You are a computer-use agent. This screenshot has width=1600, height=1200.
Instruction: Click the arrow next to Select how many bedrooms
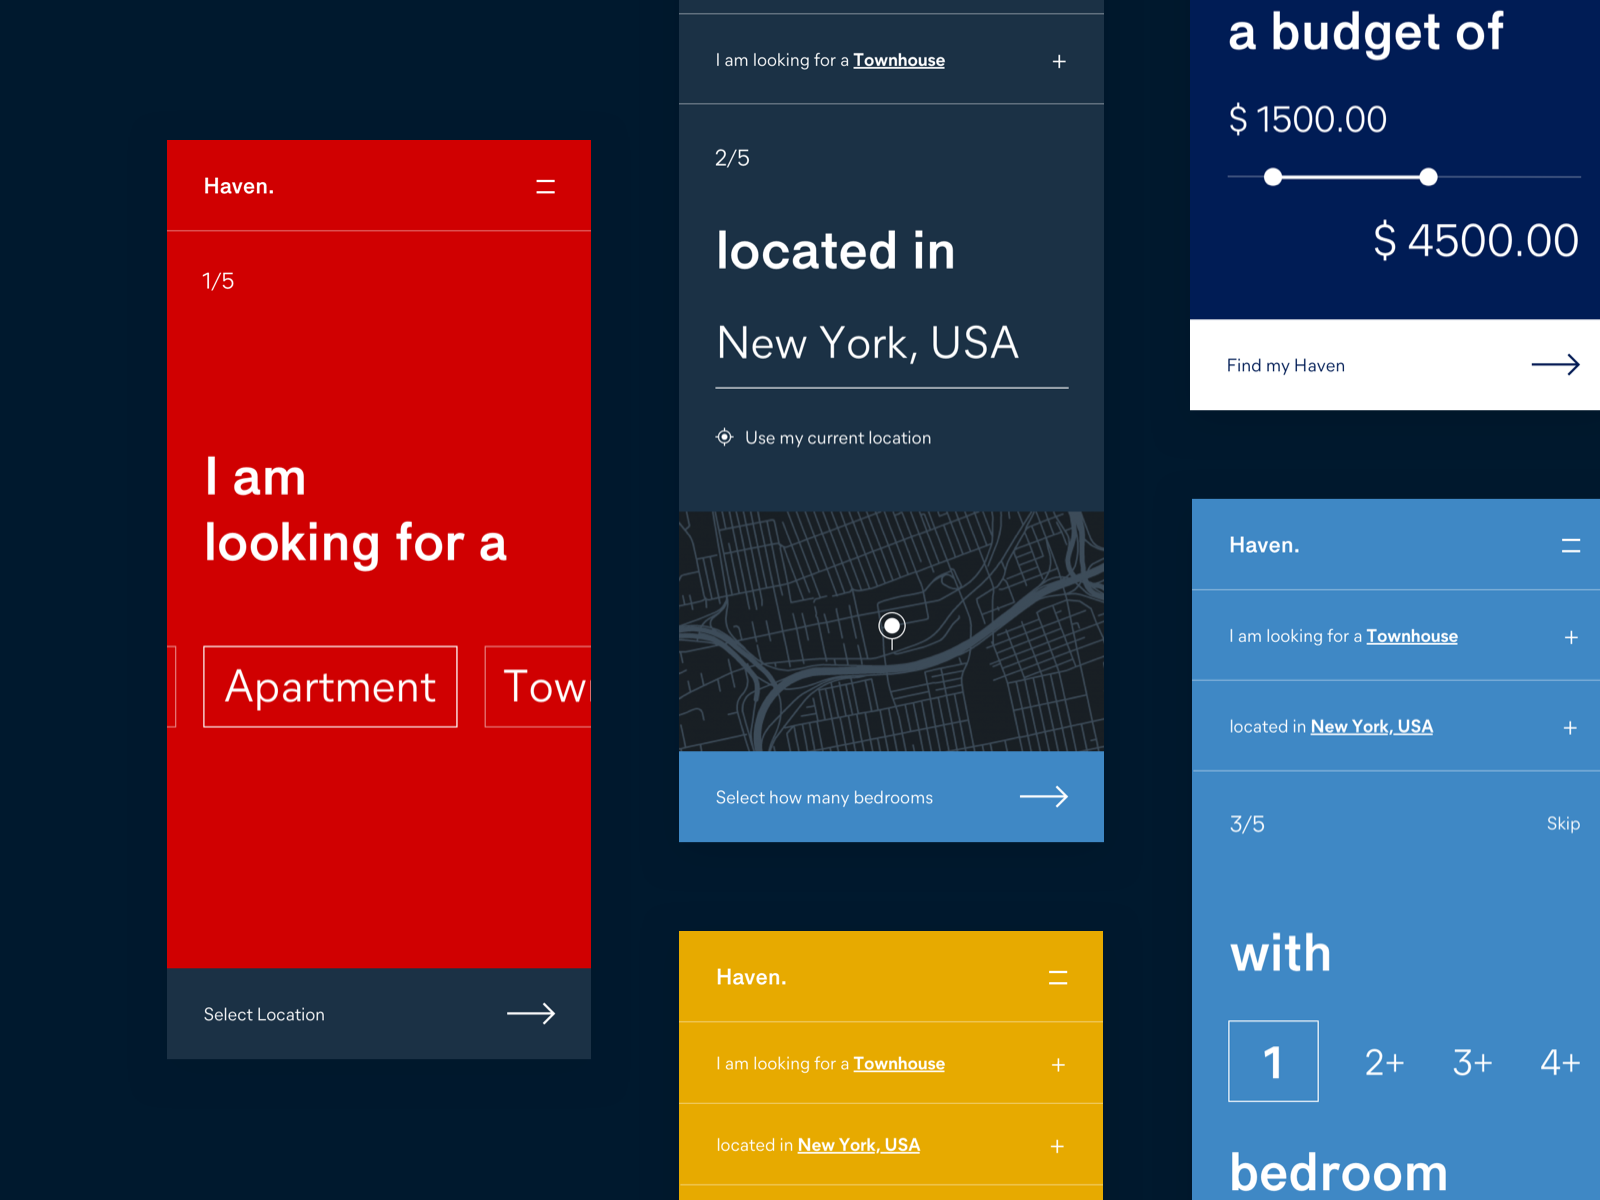pyautogui.click(x=1043, y=797)
